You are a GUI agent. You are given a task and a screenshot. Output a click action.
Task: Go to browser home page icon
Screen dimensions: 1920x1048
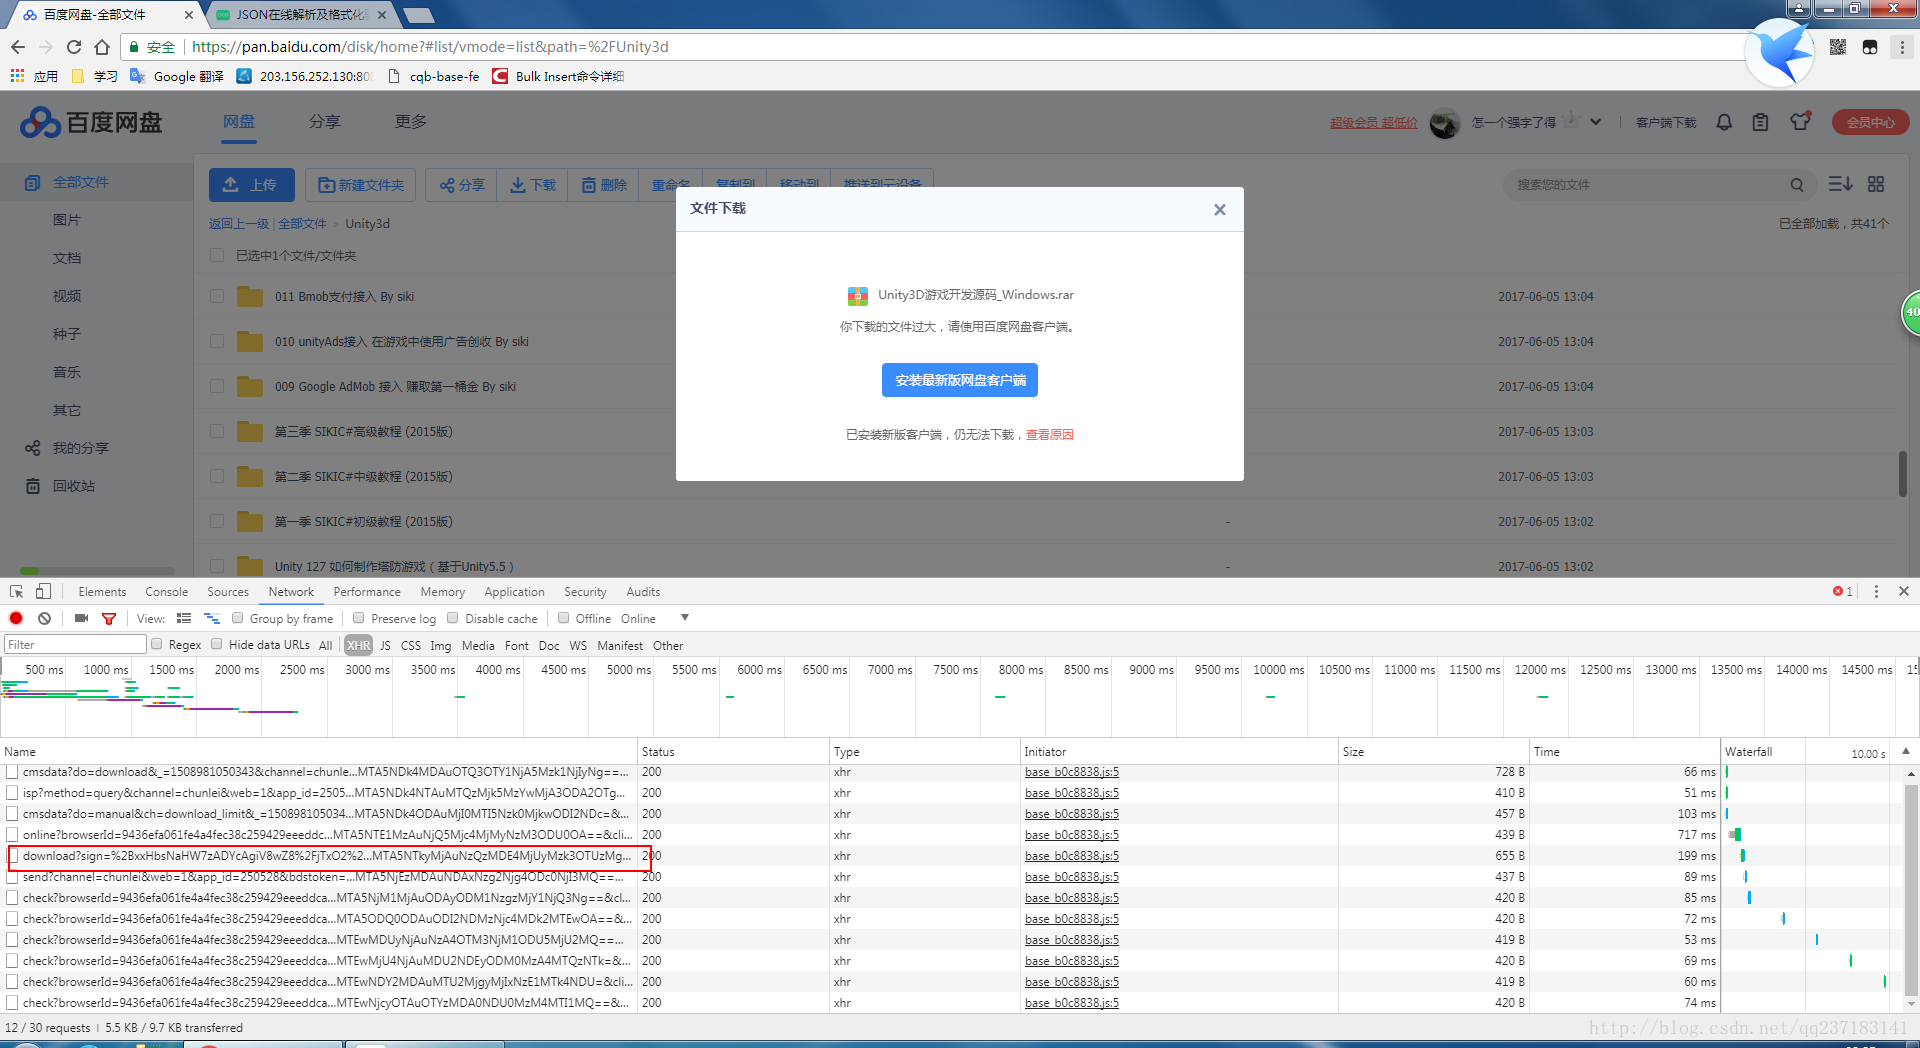pos(102,47)
